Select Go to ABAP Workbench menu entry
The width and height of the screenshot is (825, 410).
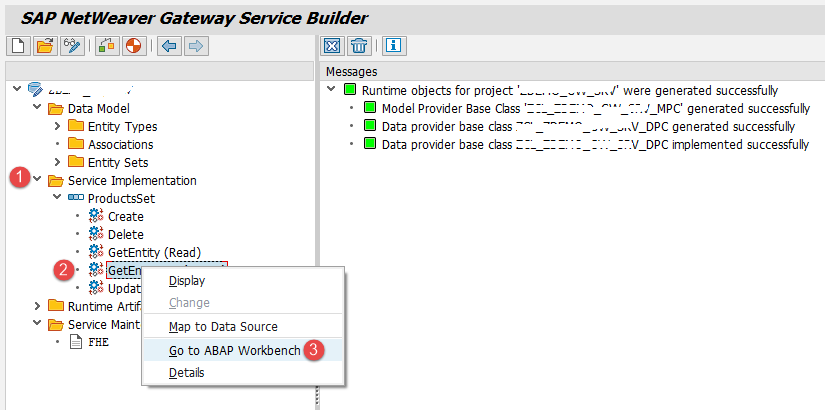244,350
